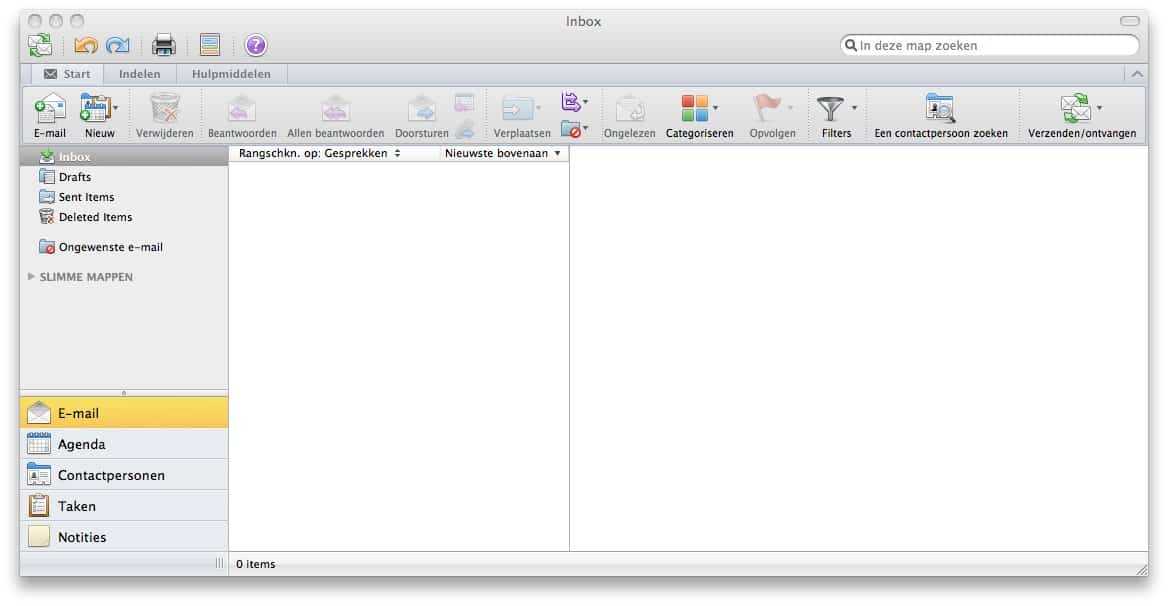Click the sidebar resize handle at bottom

(219, 564)
